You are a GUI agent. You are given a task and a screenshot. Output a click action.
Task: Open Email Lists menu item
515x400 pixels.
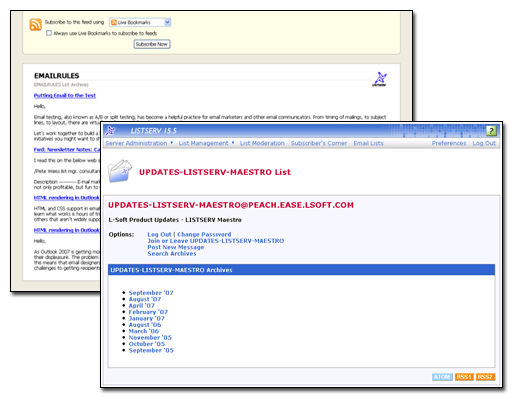click(368, 143)
